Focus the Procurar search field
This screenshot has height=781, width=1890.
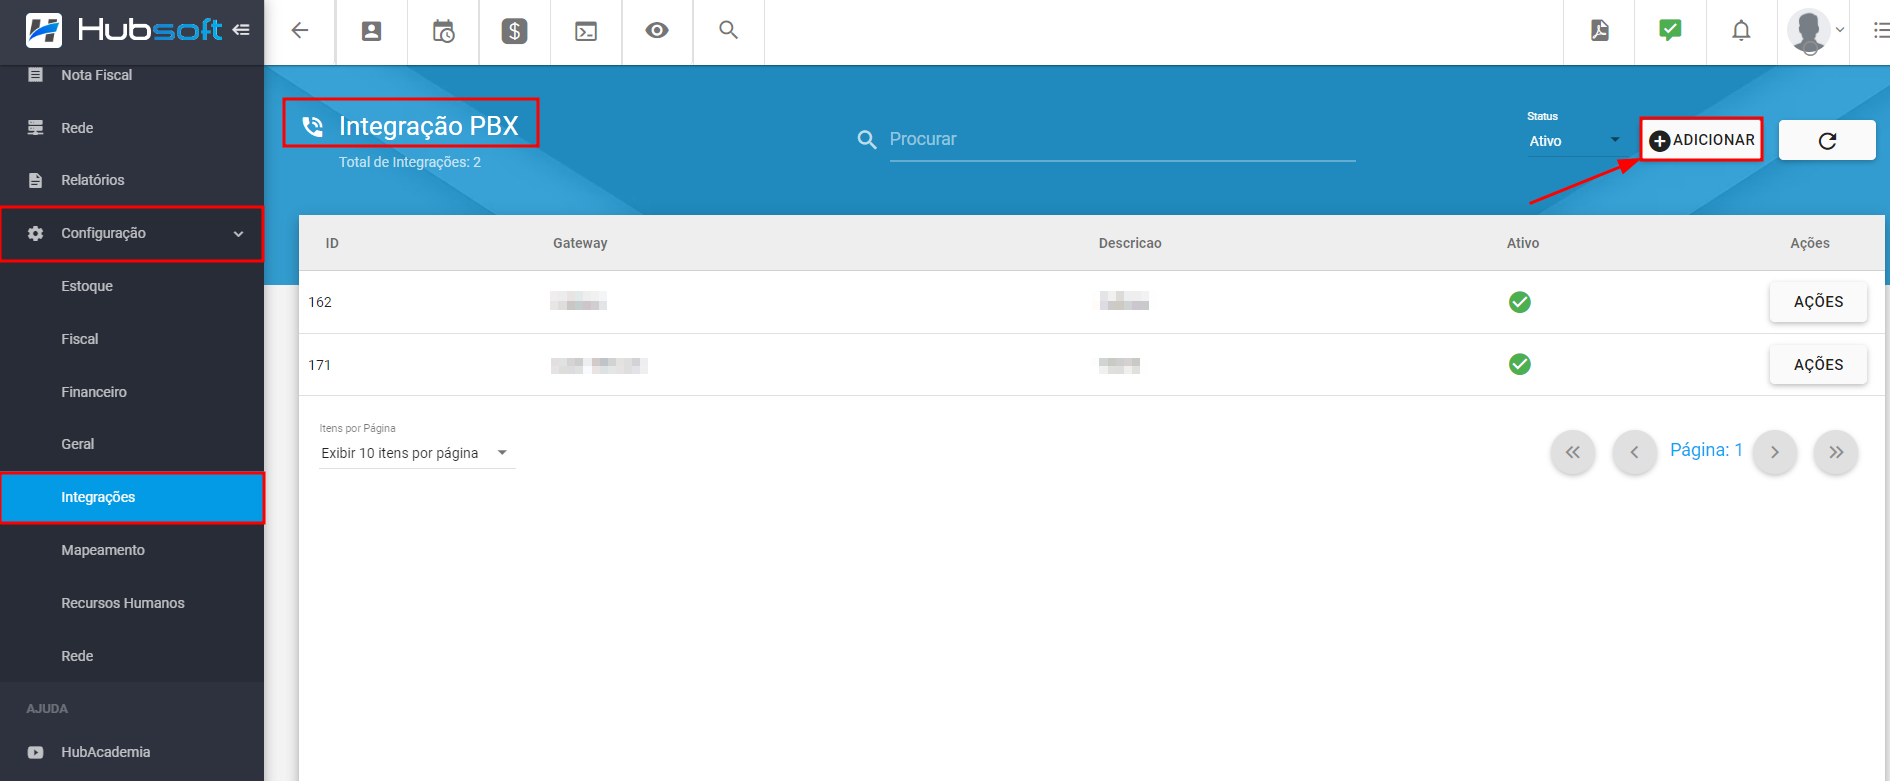click(1122, 140)
